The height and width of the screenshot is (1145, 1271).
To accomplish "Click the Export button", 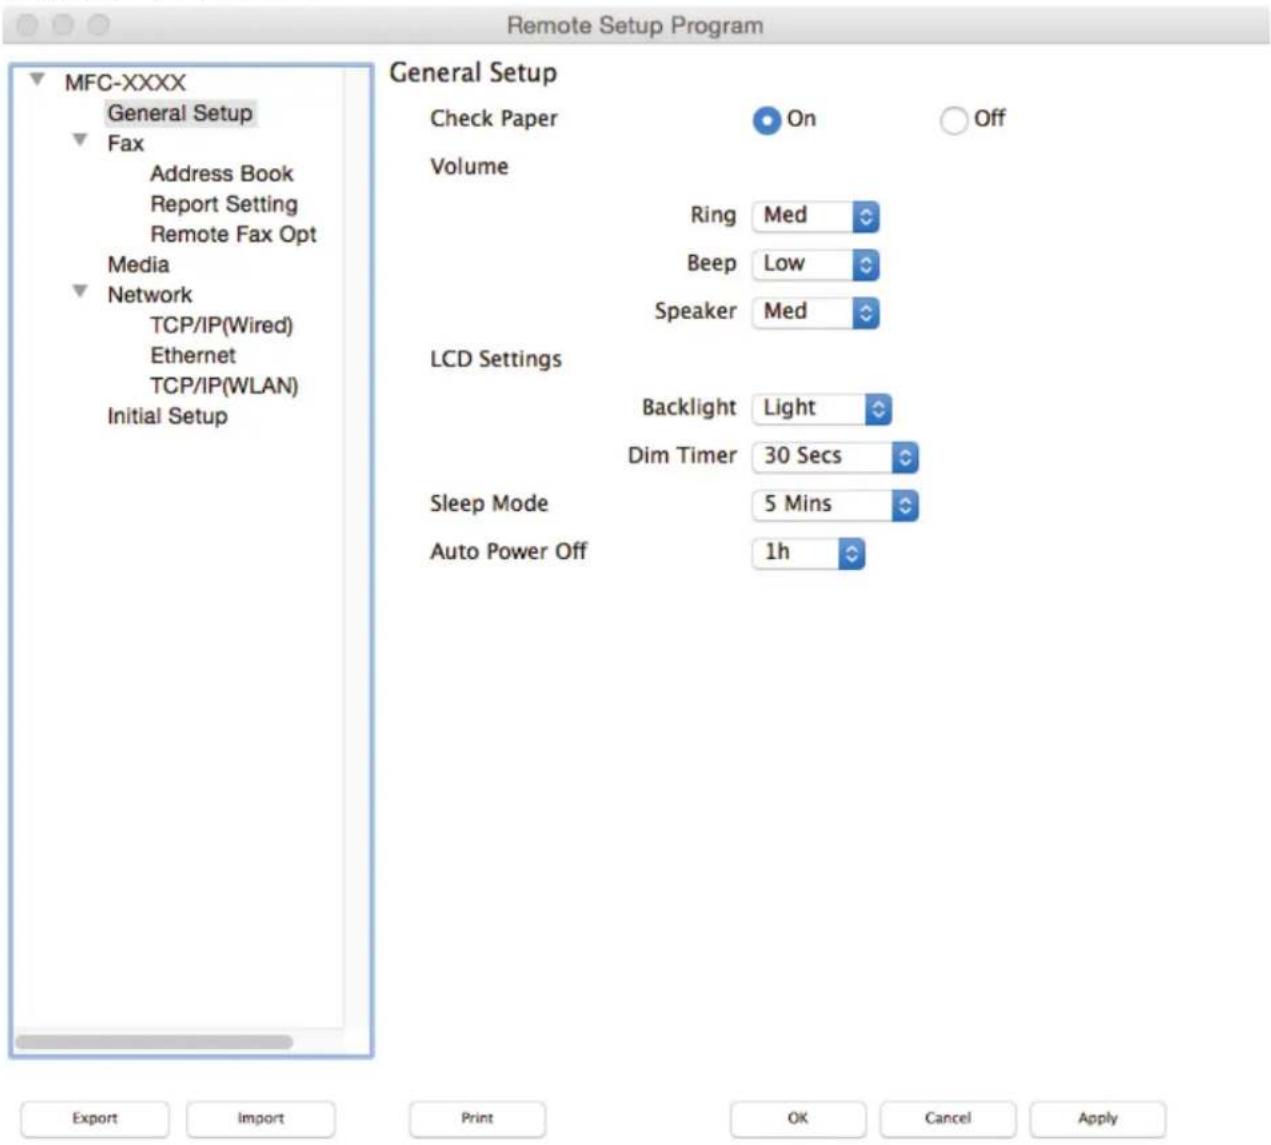I will tap(95, 1118).
